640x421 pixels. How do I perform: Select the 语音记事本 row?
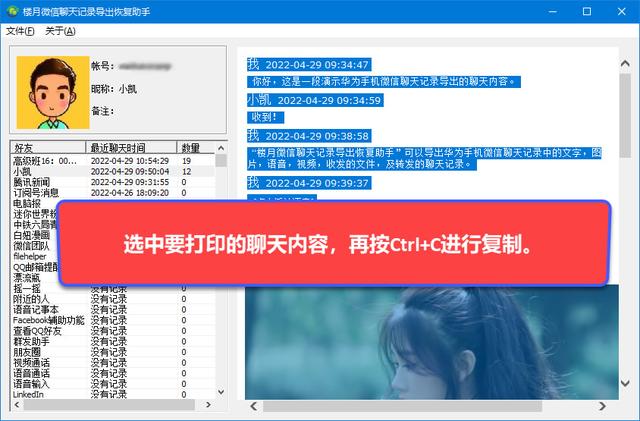(x=113, y=310)
